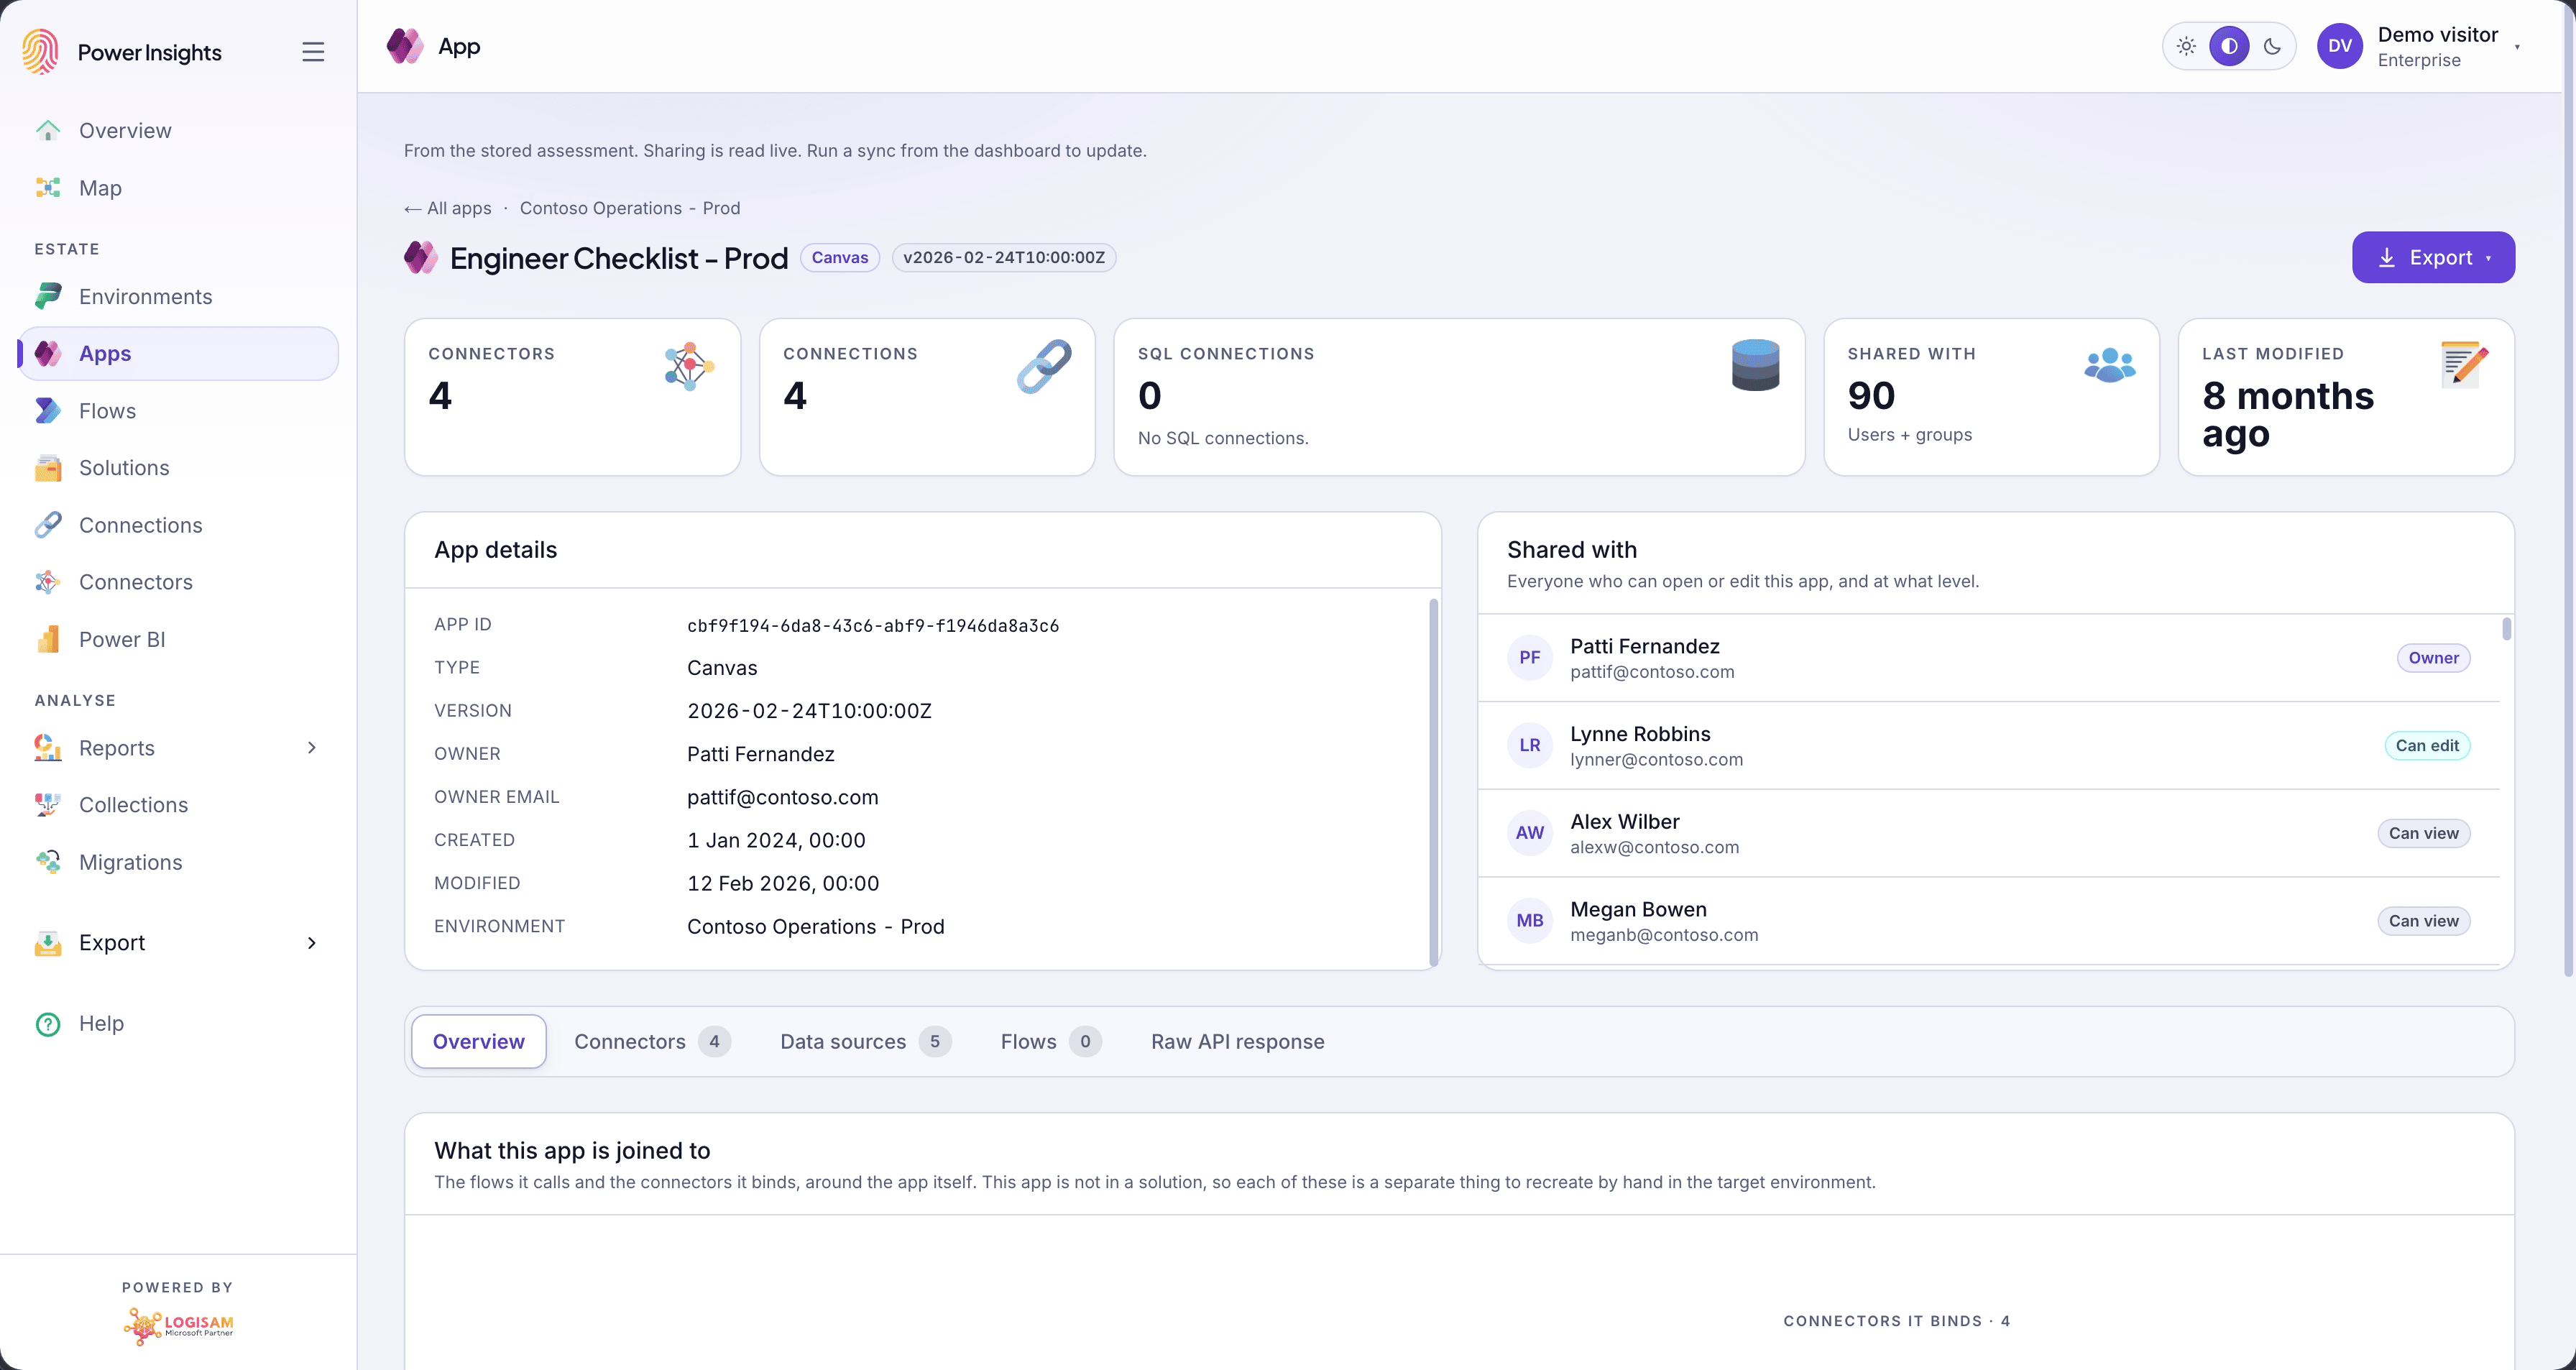This screenshot has width=2576, height=1370.
Task: Open the Map icon in sidebar
Action: tap(48, 188)
